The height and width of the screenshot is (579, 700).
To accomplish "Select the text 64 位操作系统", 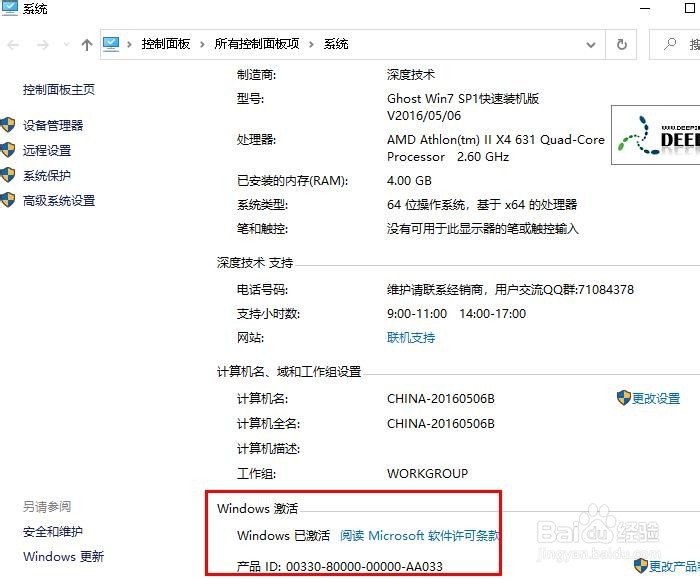I will (x=426, y=205).
